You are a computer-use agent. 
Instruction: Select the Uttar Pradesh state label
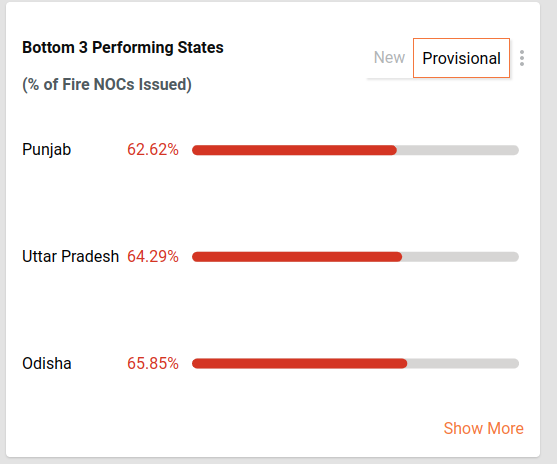[70, 256]
